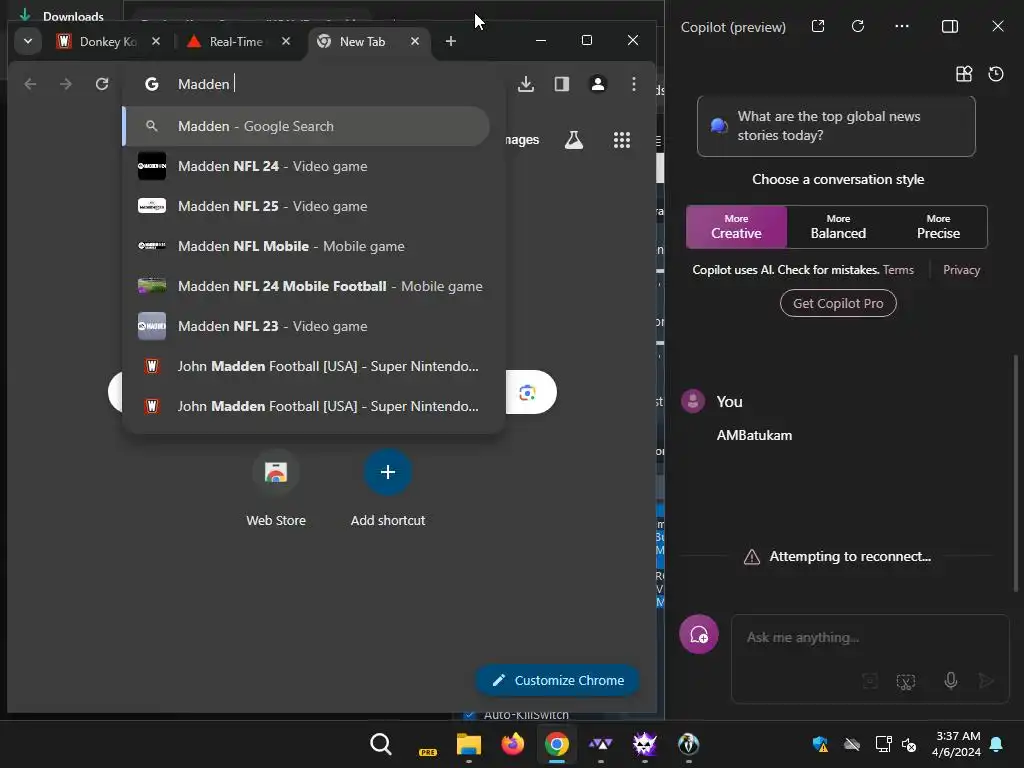Click Copilot microphone icon

[x=950, y=681]
